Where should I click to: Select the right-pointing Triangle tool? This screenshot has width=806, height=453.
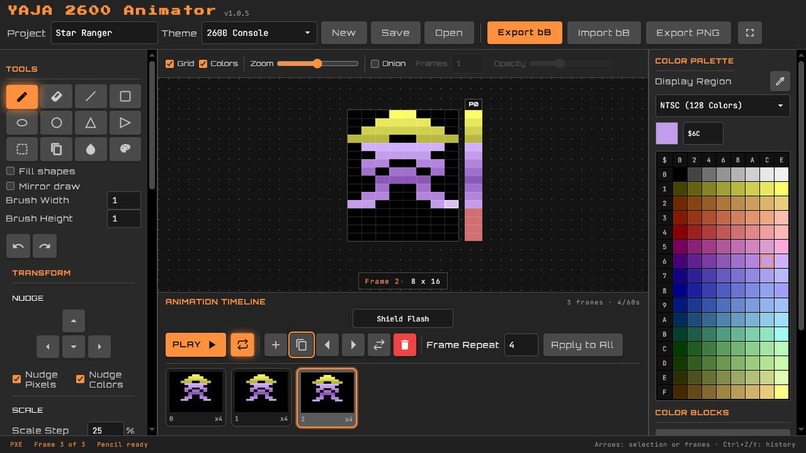tap(125, 123)
